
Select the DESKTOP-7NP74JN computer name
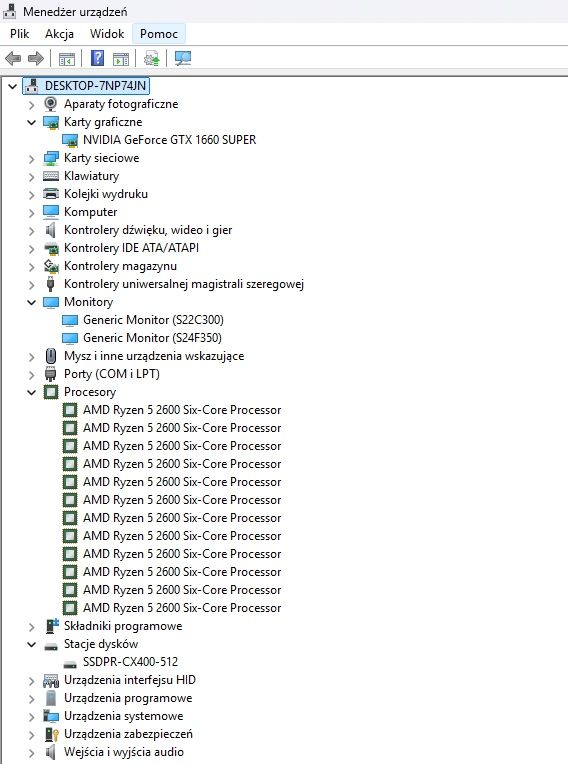click(x=95, y=86)
